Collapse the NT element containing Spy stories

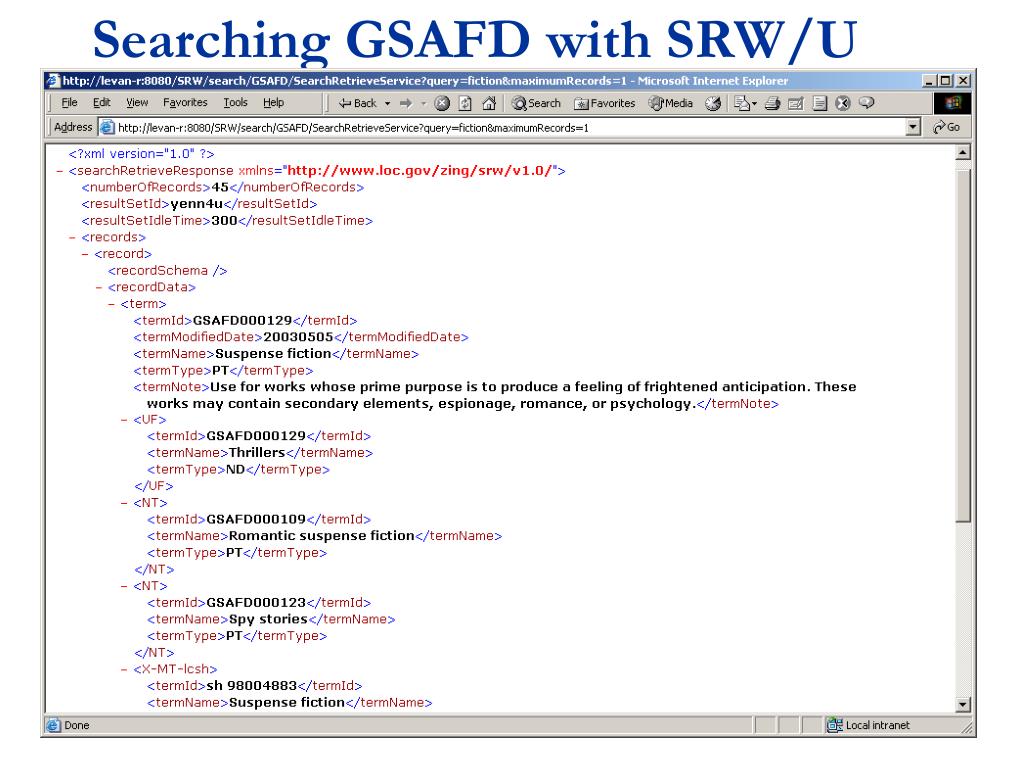click(x=124, y=586)
